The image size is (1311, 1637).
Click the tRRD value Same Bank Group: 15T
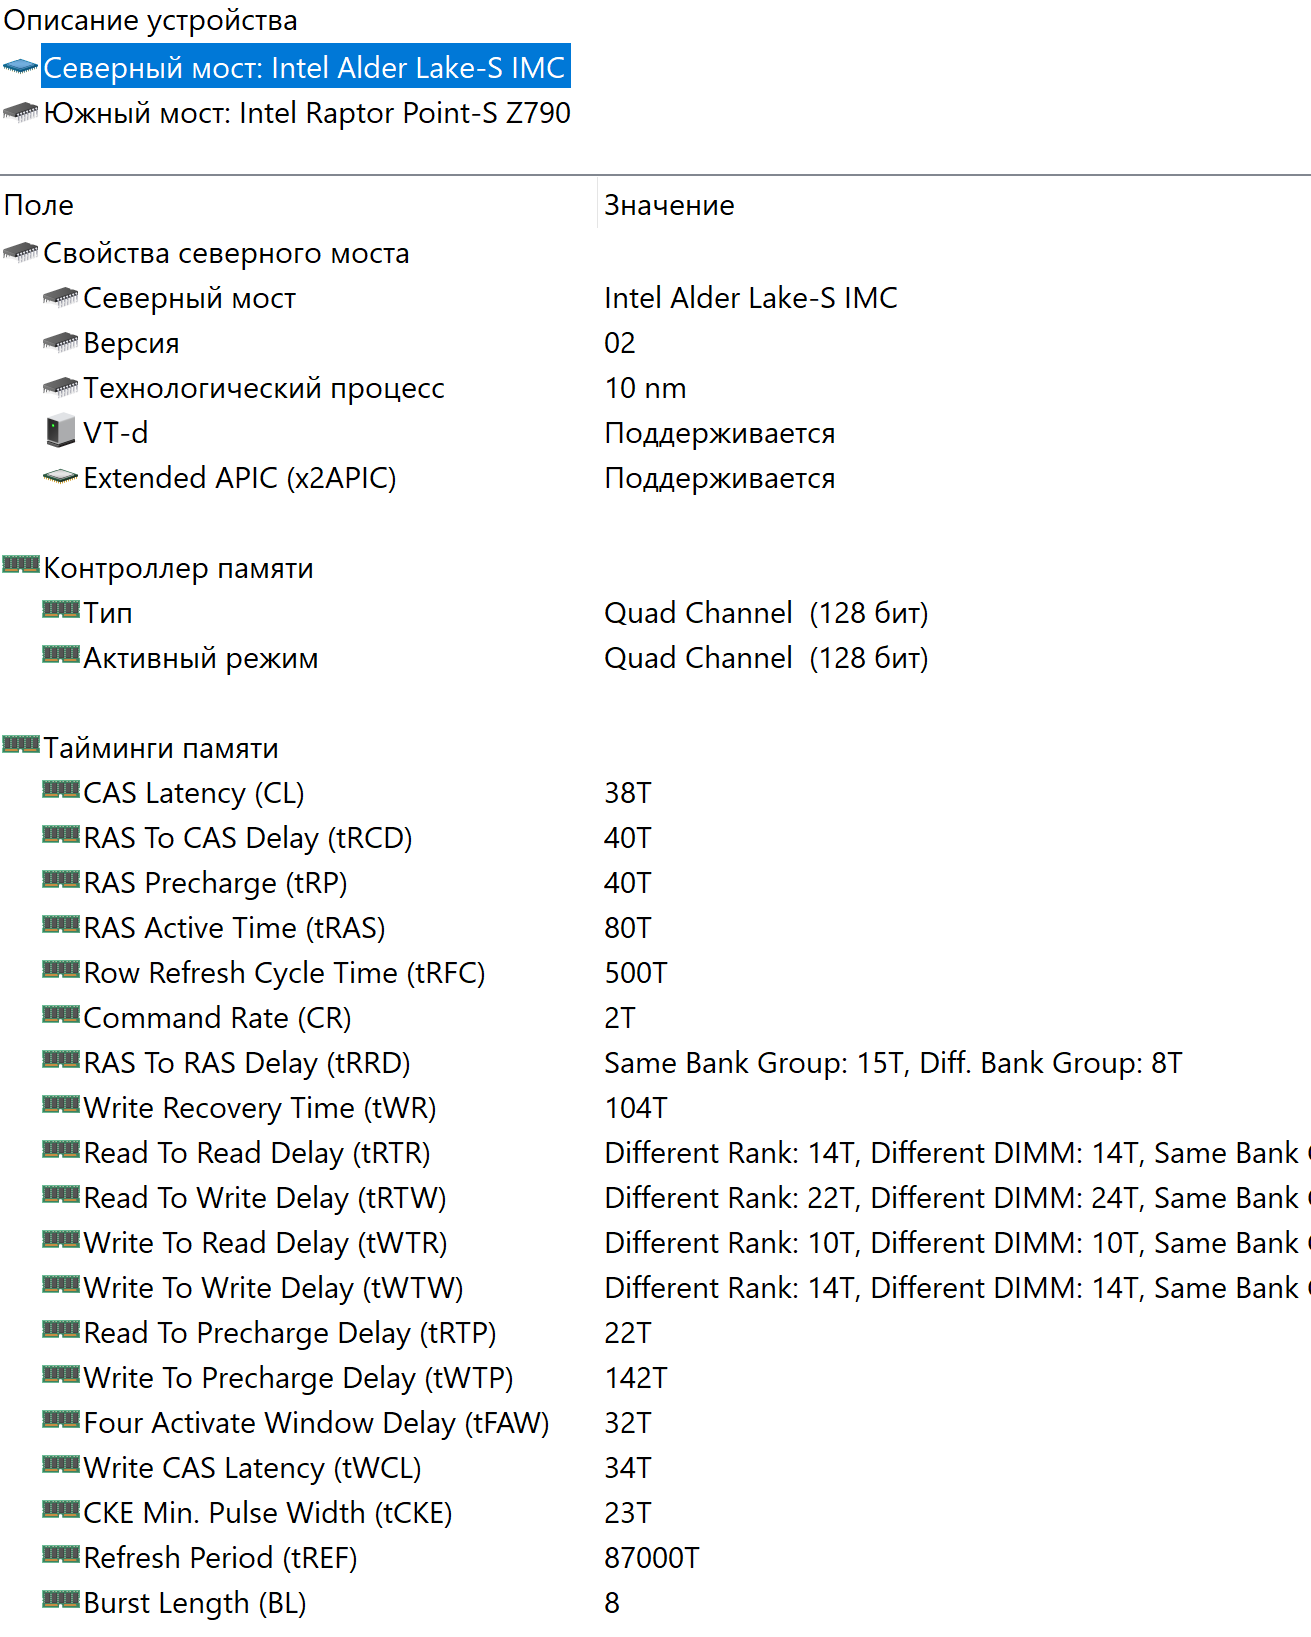[x=755, y=1063]
